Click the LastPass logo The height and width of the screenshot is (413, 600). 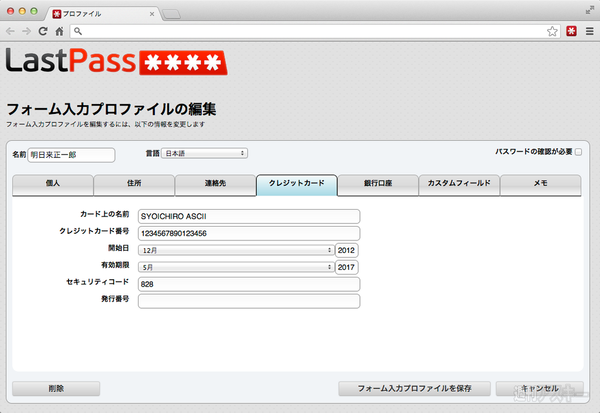(x=117, y=61)
